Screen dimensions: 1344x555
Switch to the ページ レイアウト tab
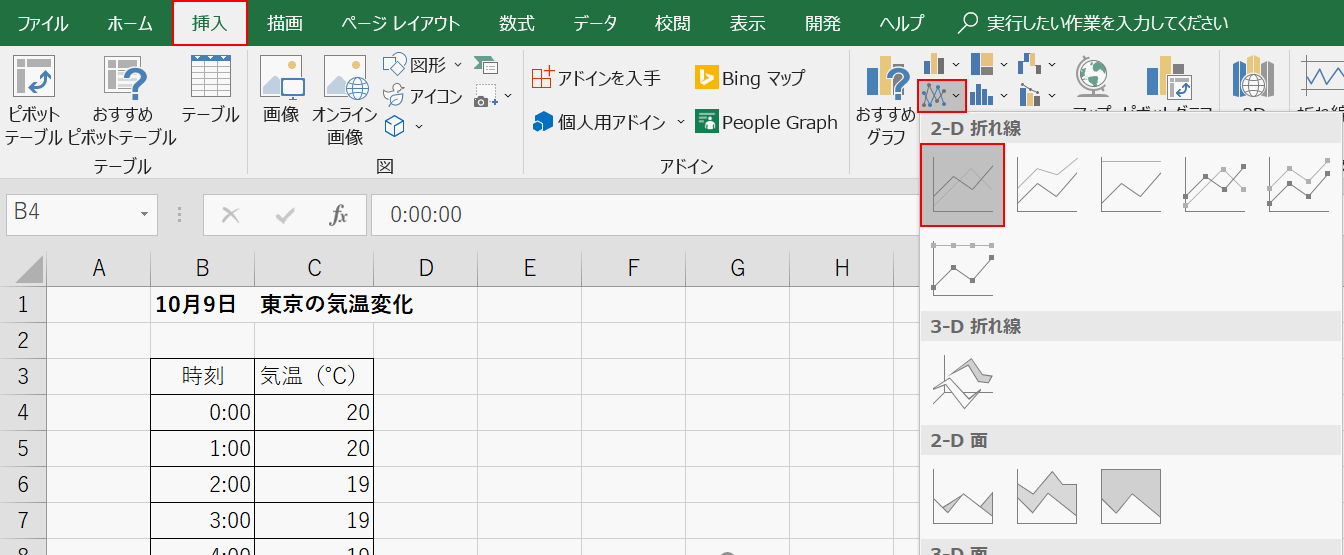pos(401,23)
